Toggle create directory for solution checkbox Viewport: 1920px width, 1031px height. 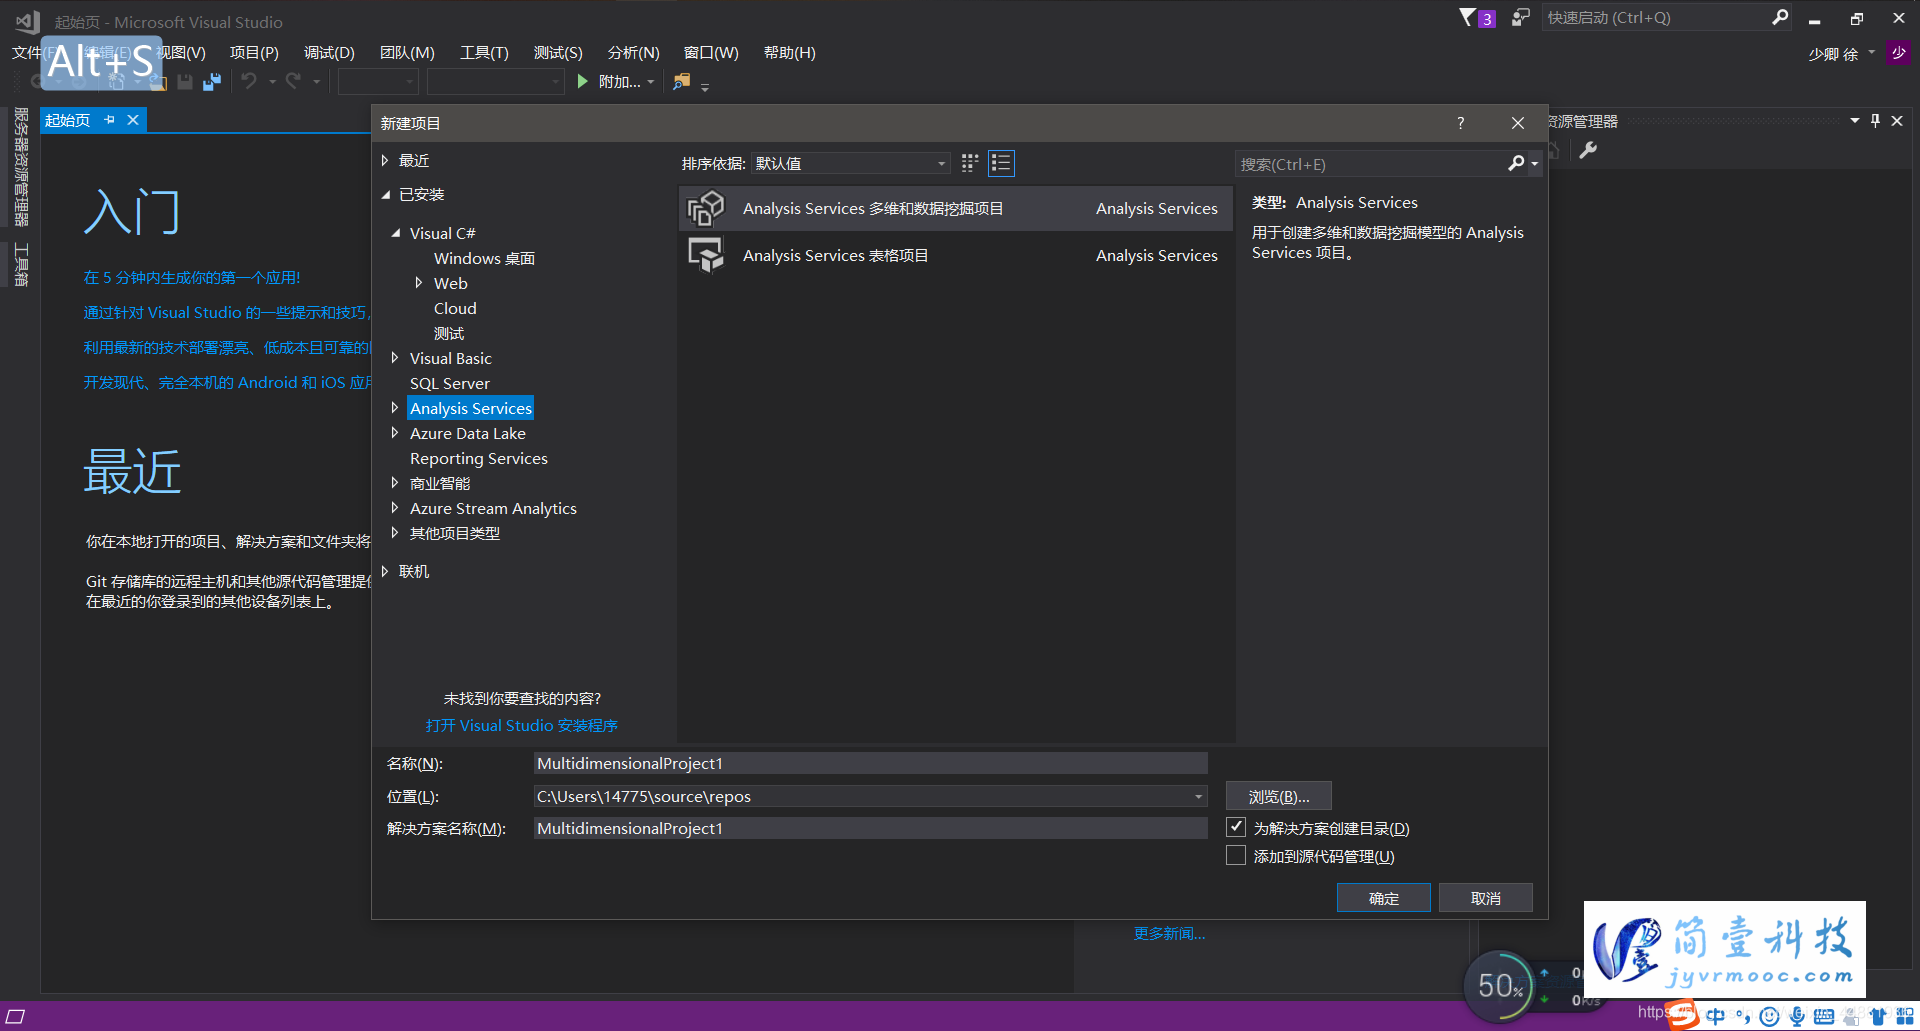tap(1236, 827)
